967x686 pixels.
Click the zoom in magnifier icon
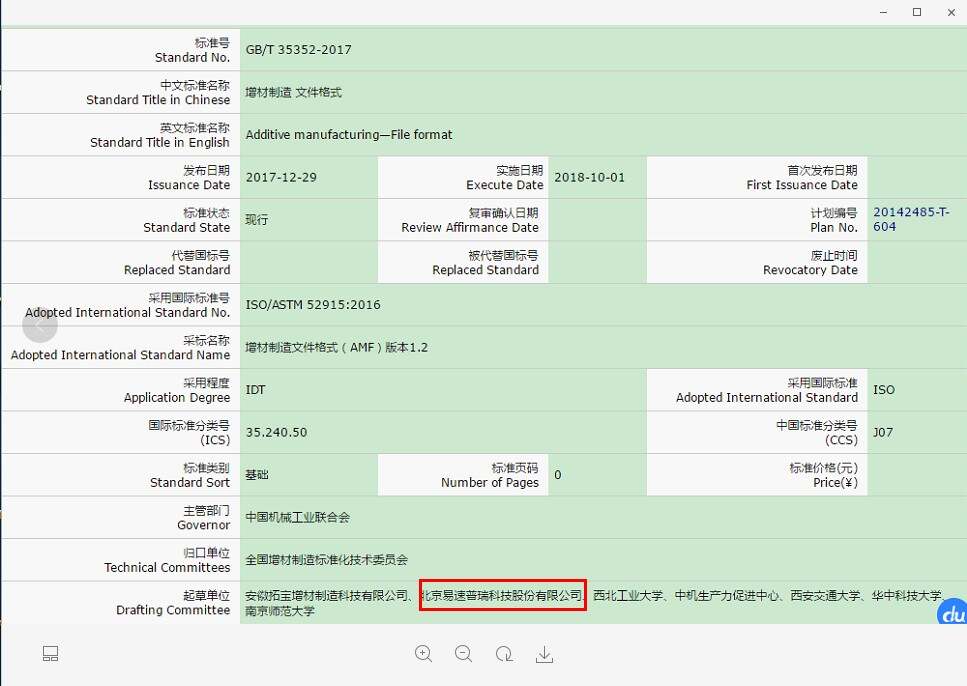(423, 654)
